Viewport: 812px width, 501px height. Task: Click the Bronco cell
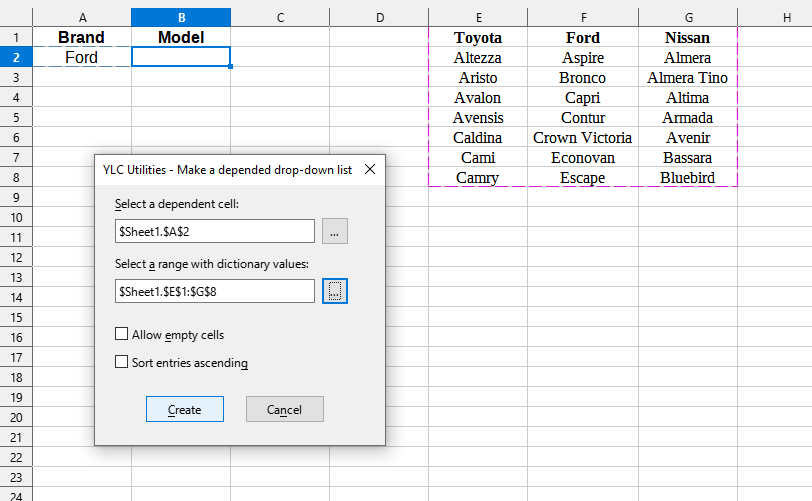coord(583,77)
